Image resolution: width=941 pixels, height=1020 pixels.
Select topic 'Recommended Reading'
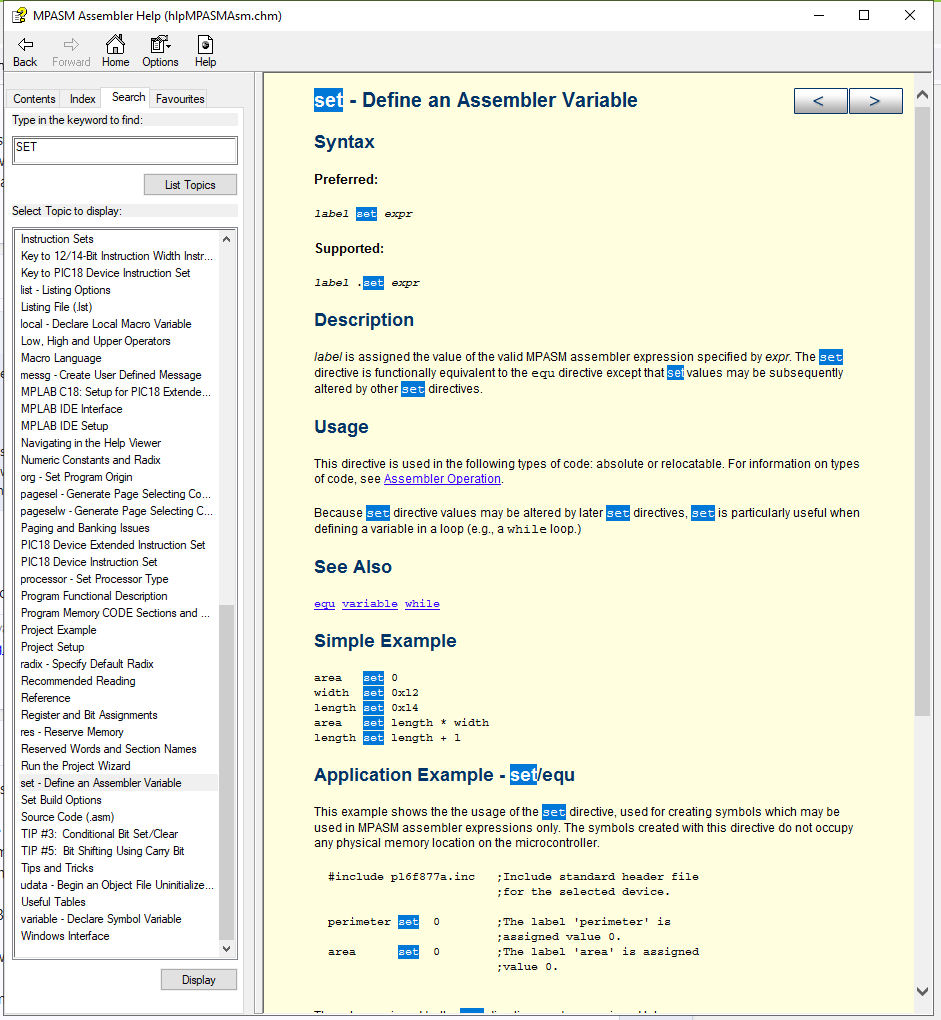click(78, 680)
